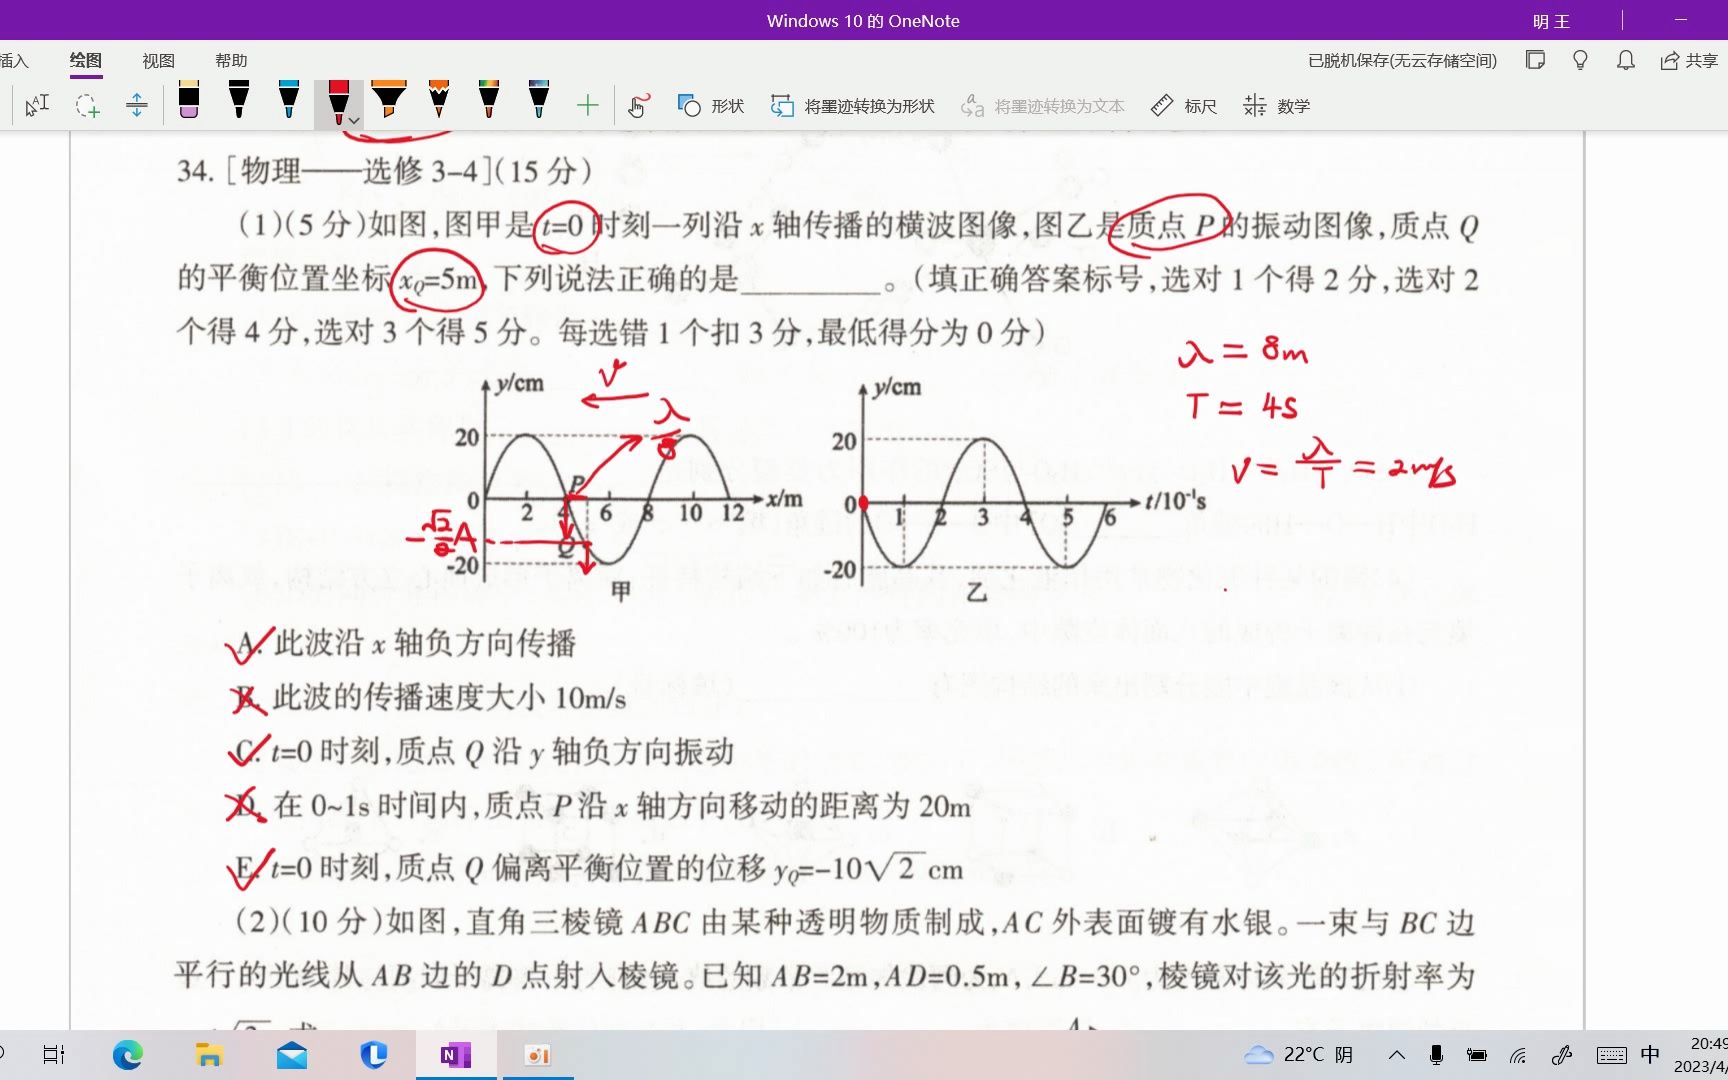Select the blue pen
The height and width of the screenshot is (1080, 1728).
pyautogui.click(x=289, y=100)
